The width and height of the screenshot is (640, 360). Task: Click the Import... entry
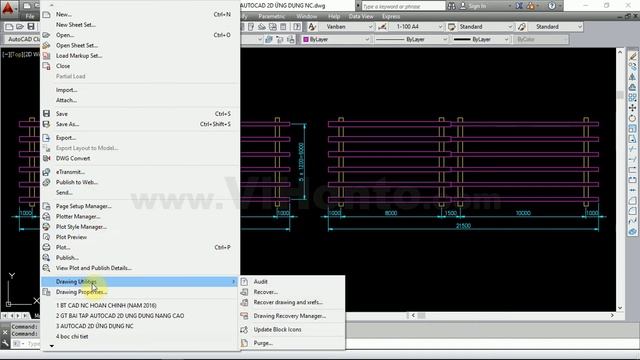pyautogui.click(x=139, y=90)
